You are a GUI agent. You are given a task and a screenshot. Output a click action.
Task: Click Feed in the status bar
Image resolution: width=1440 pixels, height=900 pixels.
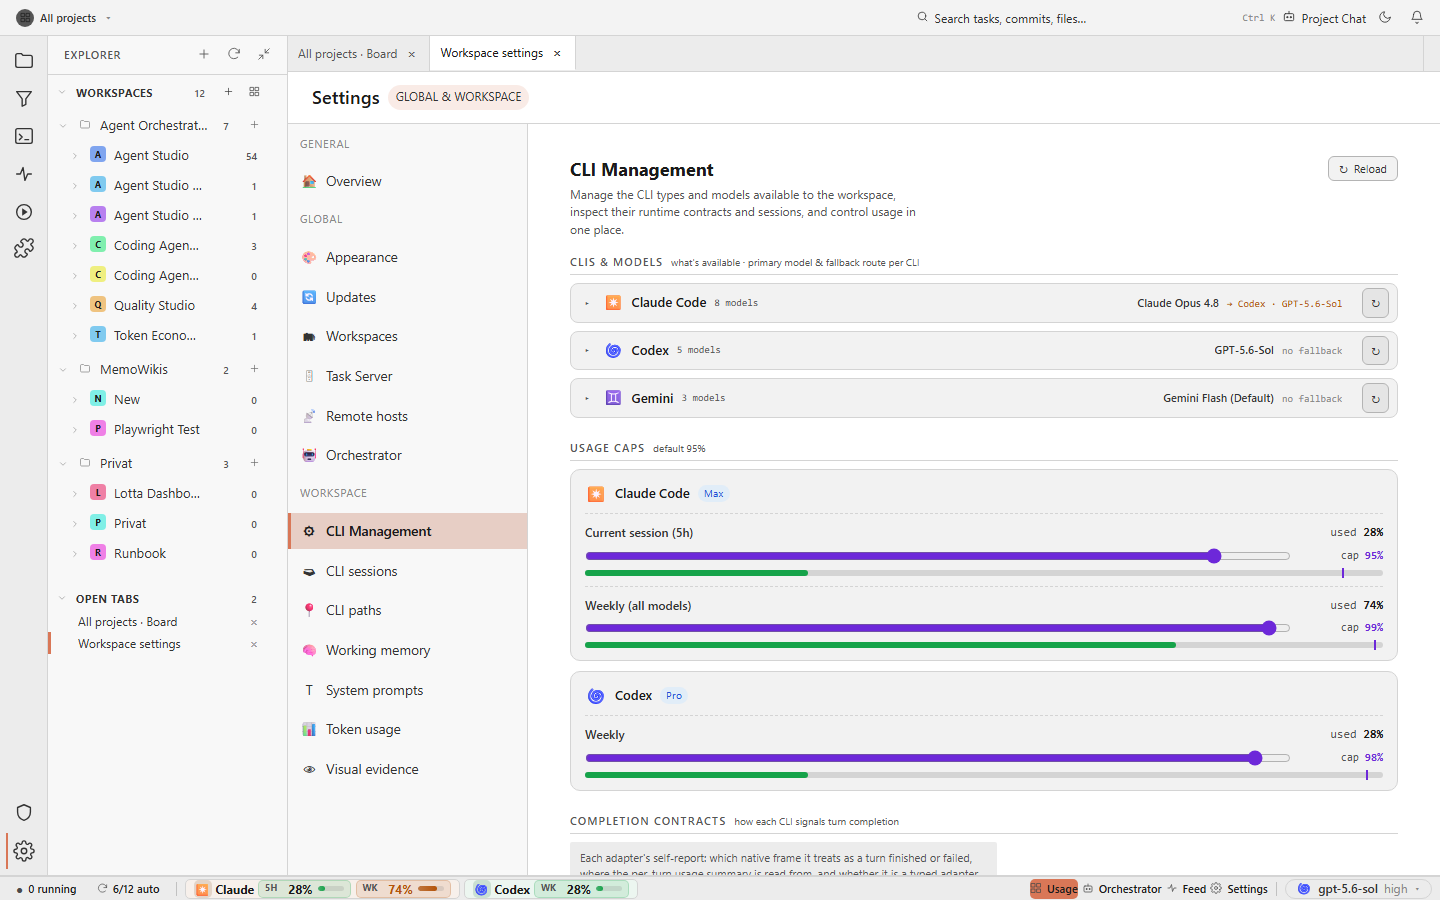tap(1186, 889)
